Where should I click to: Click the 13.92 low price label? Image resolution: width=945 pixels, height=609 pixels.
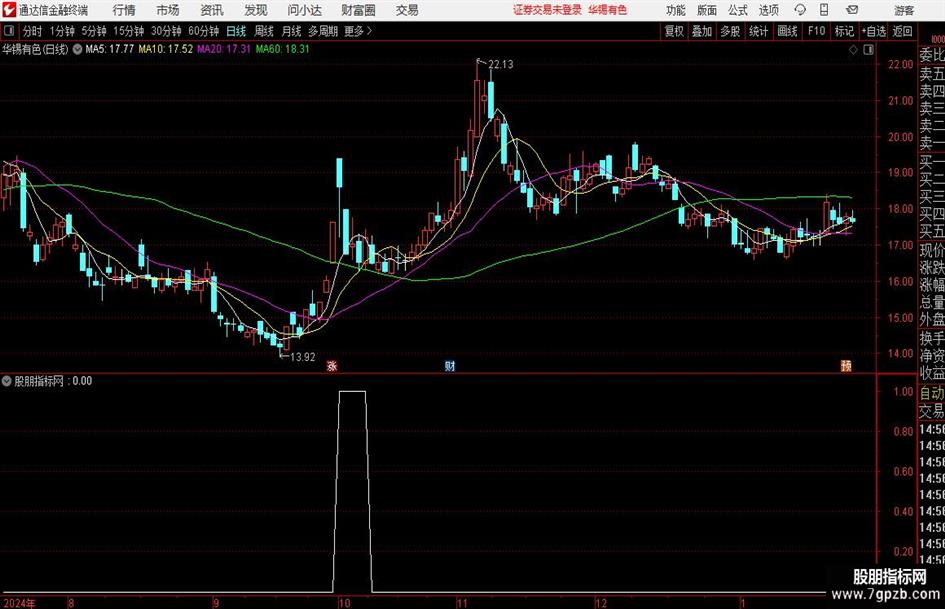point(303,357)
